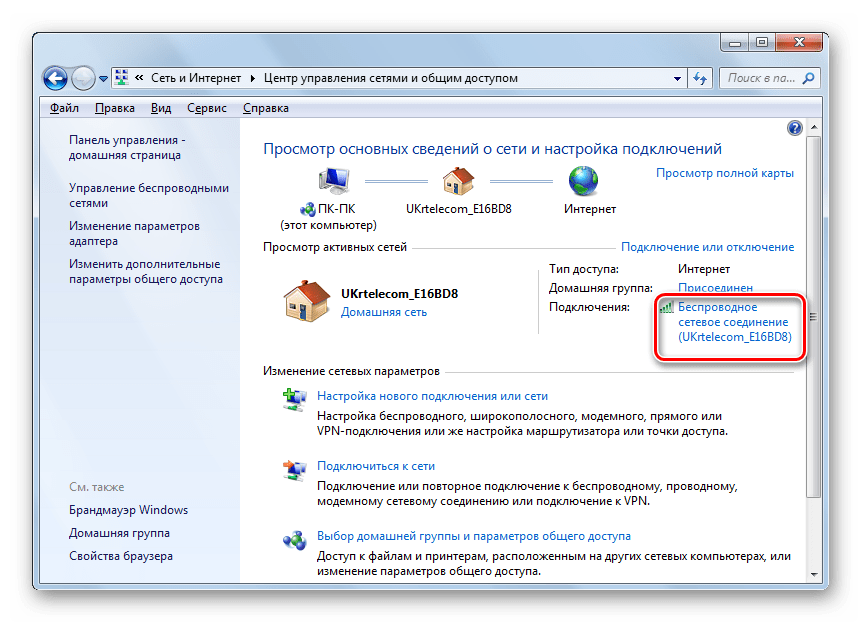The width and height of the screenshot is (862, 623).
Task: Open "Управление беспроводными сетями"
Action: point(148,195)
